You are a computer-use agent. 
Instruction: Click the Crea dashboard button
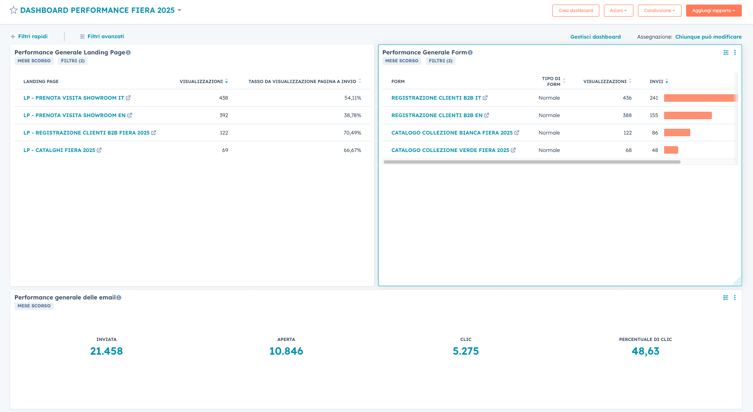tap(575, 10)
